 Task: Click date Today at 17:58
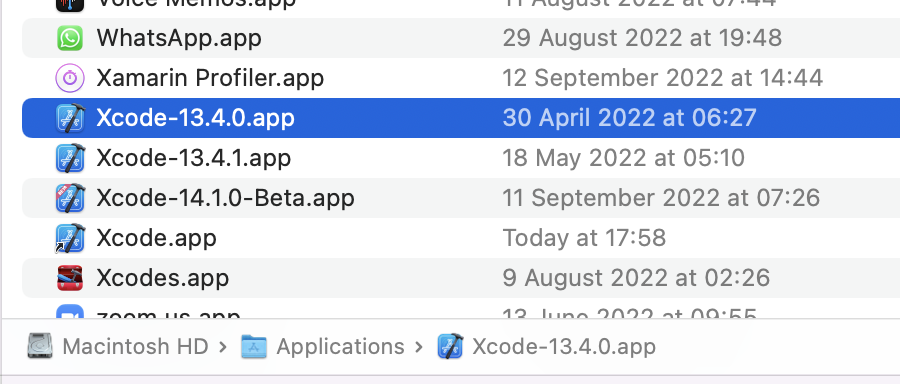(584, 238)
